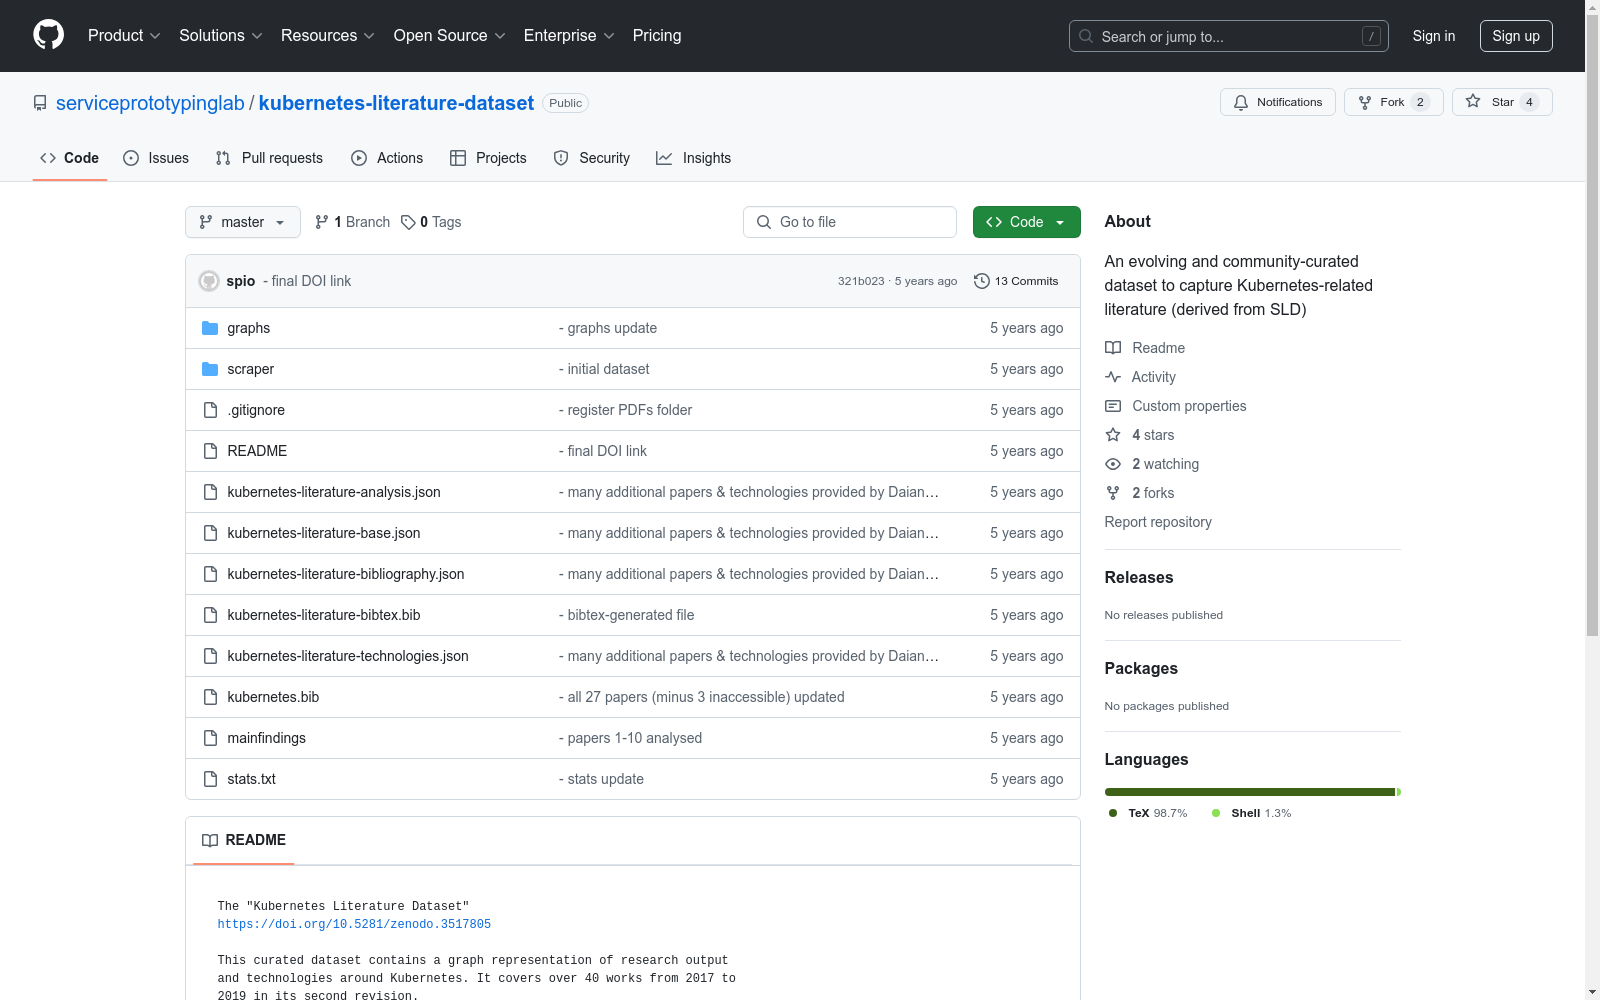Image resolution: width=1600 pixels, height=1000 pixels.
Task: Open the commit hash 321b023
Action: click(861, 281)
